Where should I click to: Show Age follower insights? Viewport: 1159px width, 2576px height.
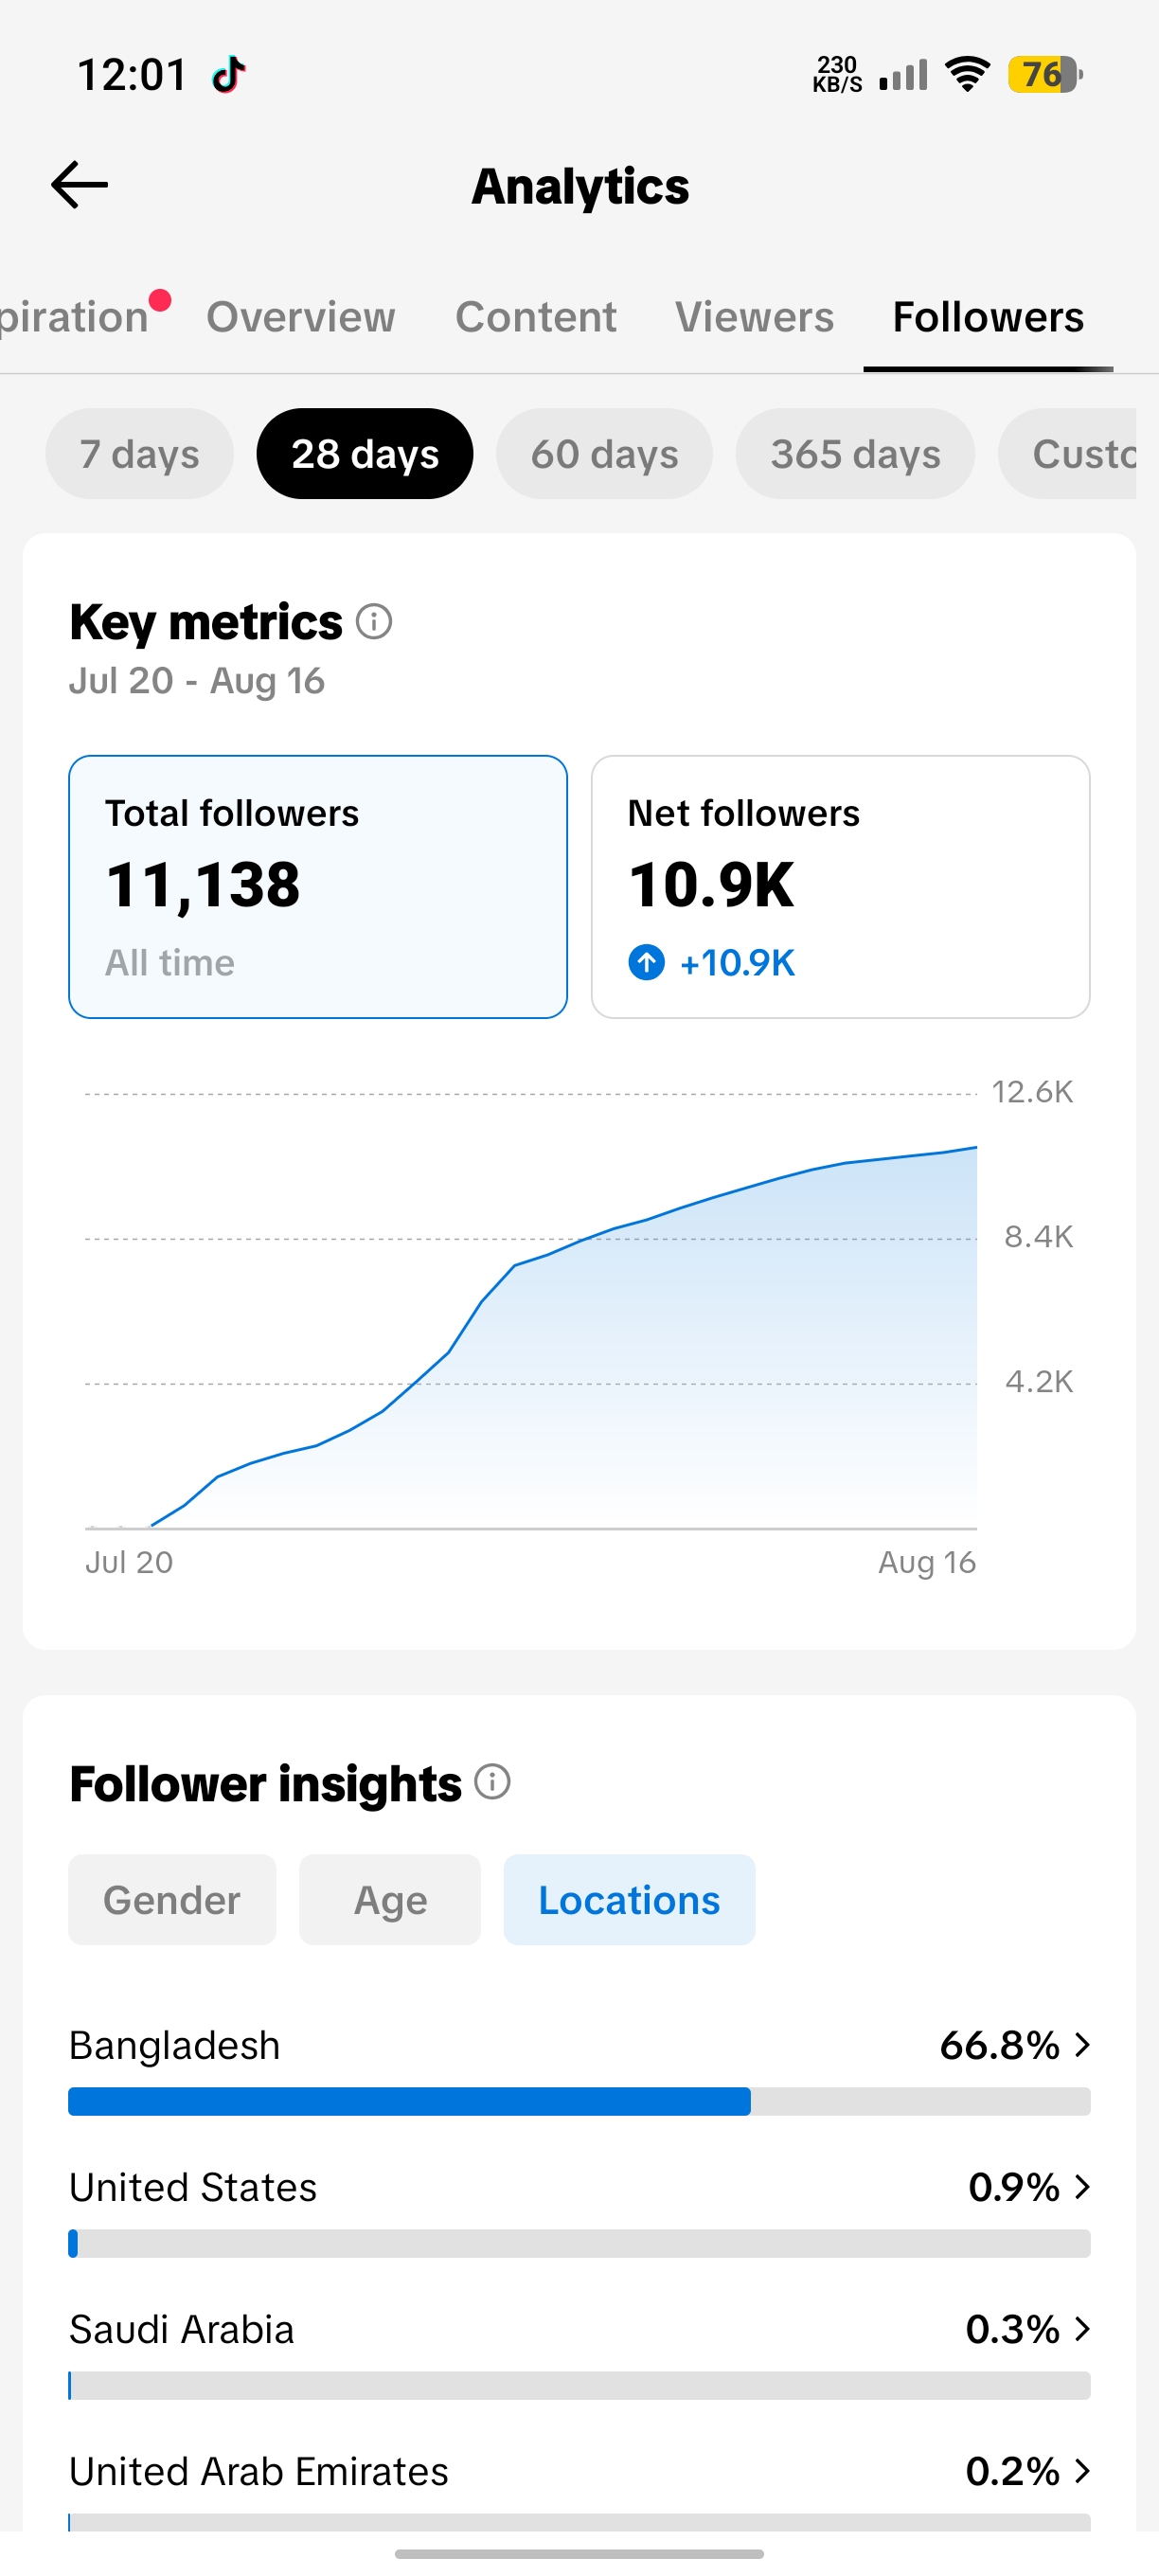click(390, 1900)
